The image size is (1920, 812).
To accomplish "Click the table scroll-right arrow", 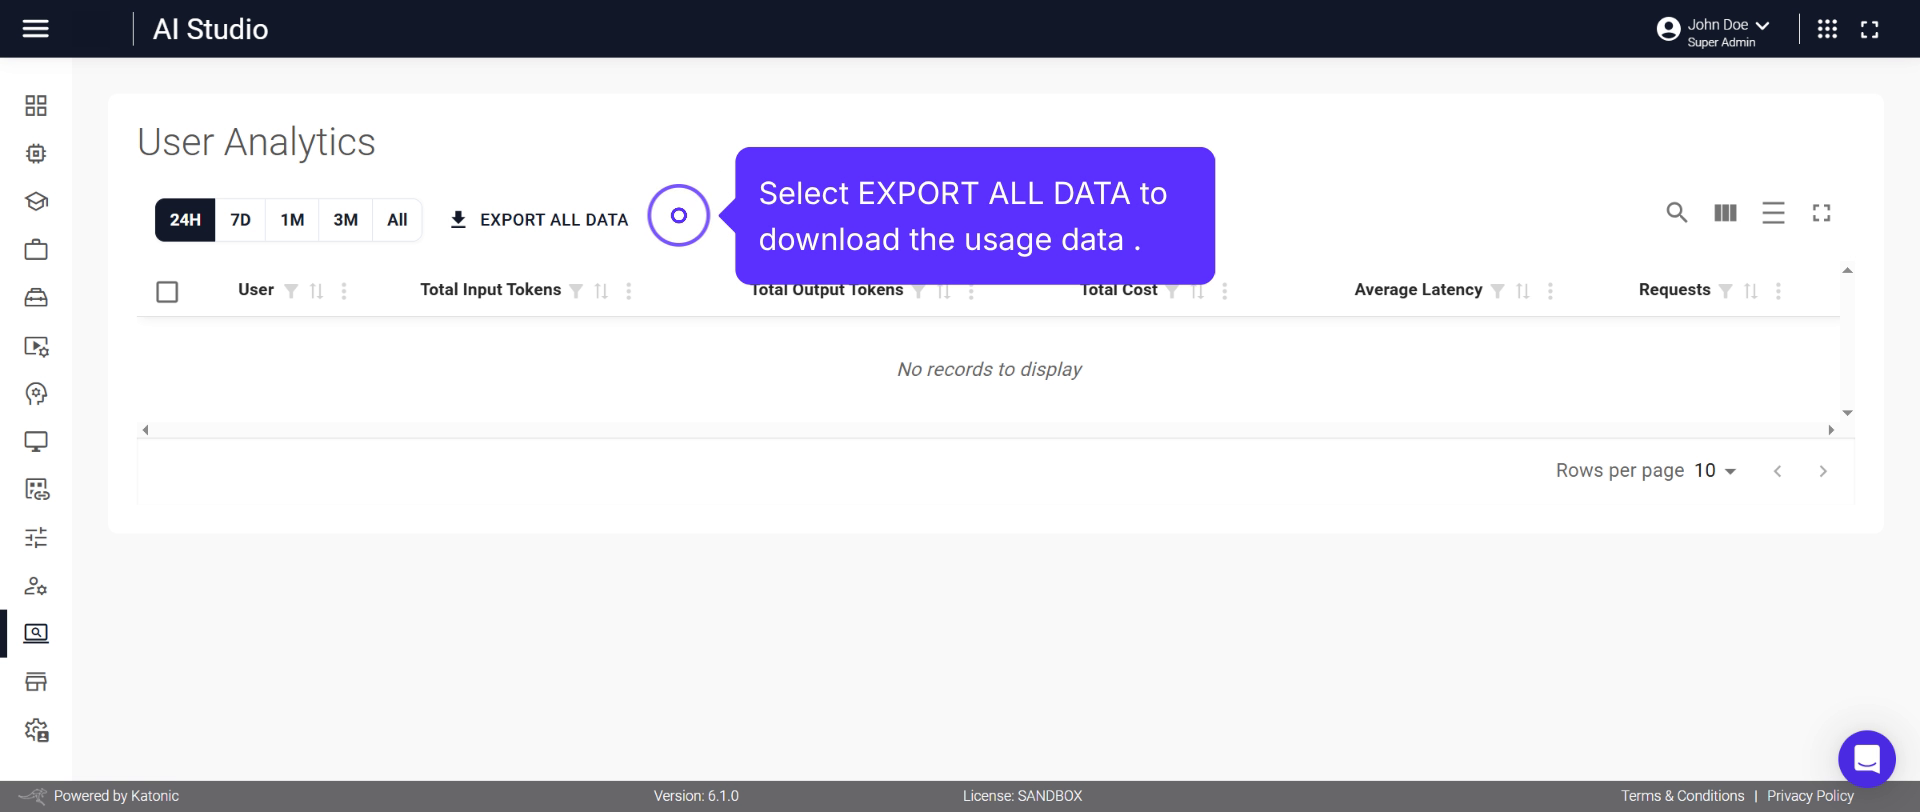I will 1831,430.
